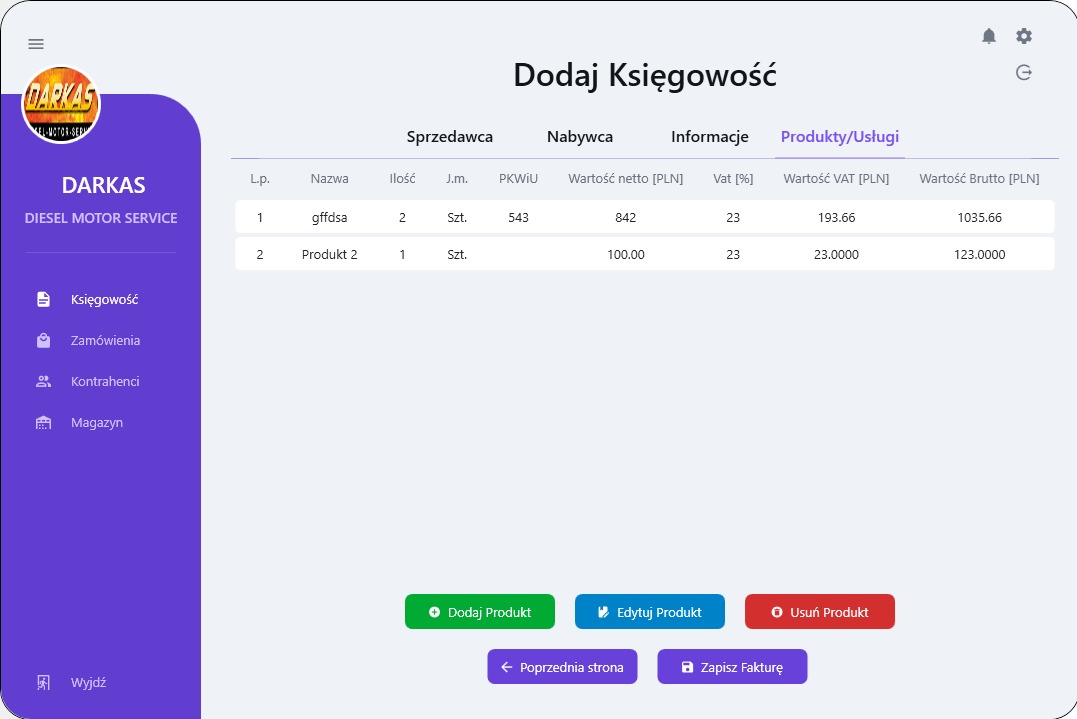The width and height of the screenshot is (1077, 719).
Task: Open notifications bell icon
Action: (988, 36)
